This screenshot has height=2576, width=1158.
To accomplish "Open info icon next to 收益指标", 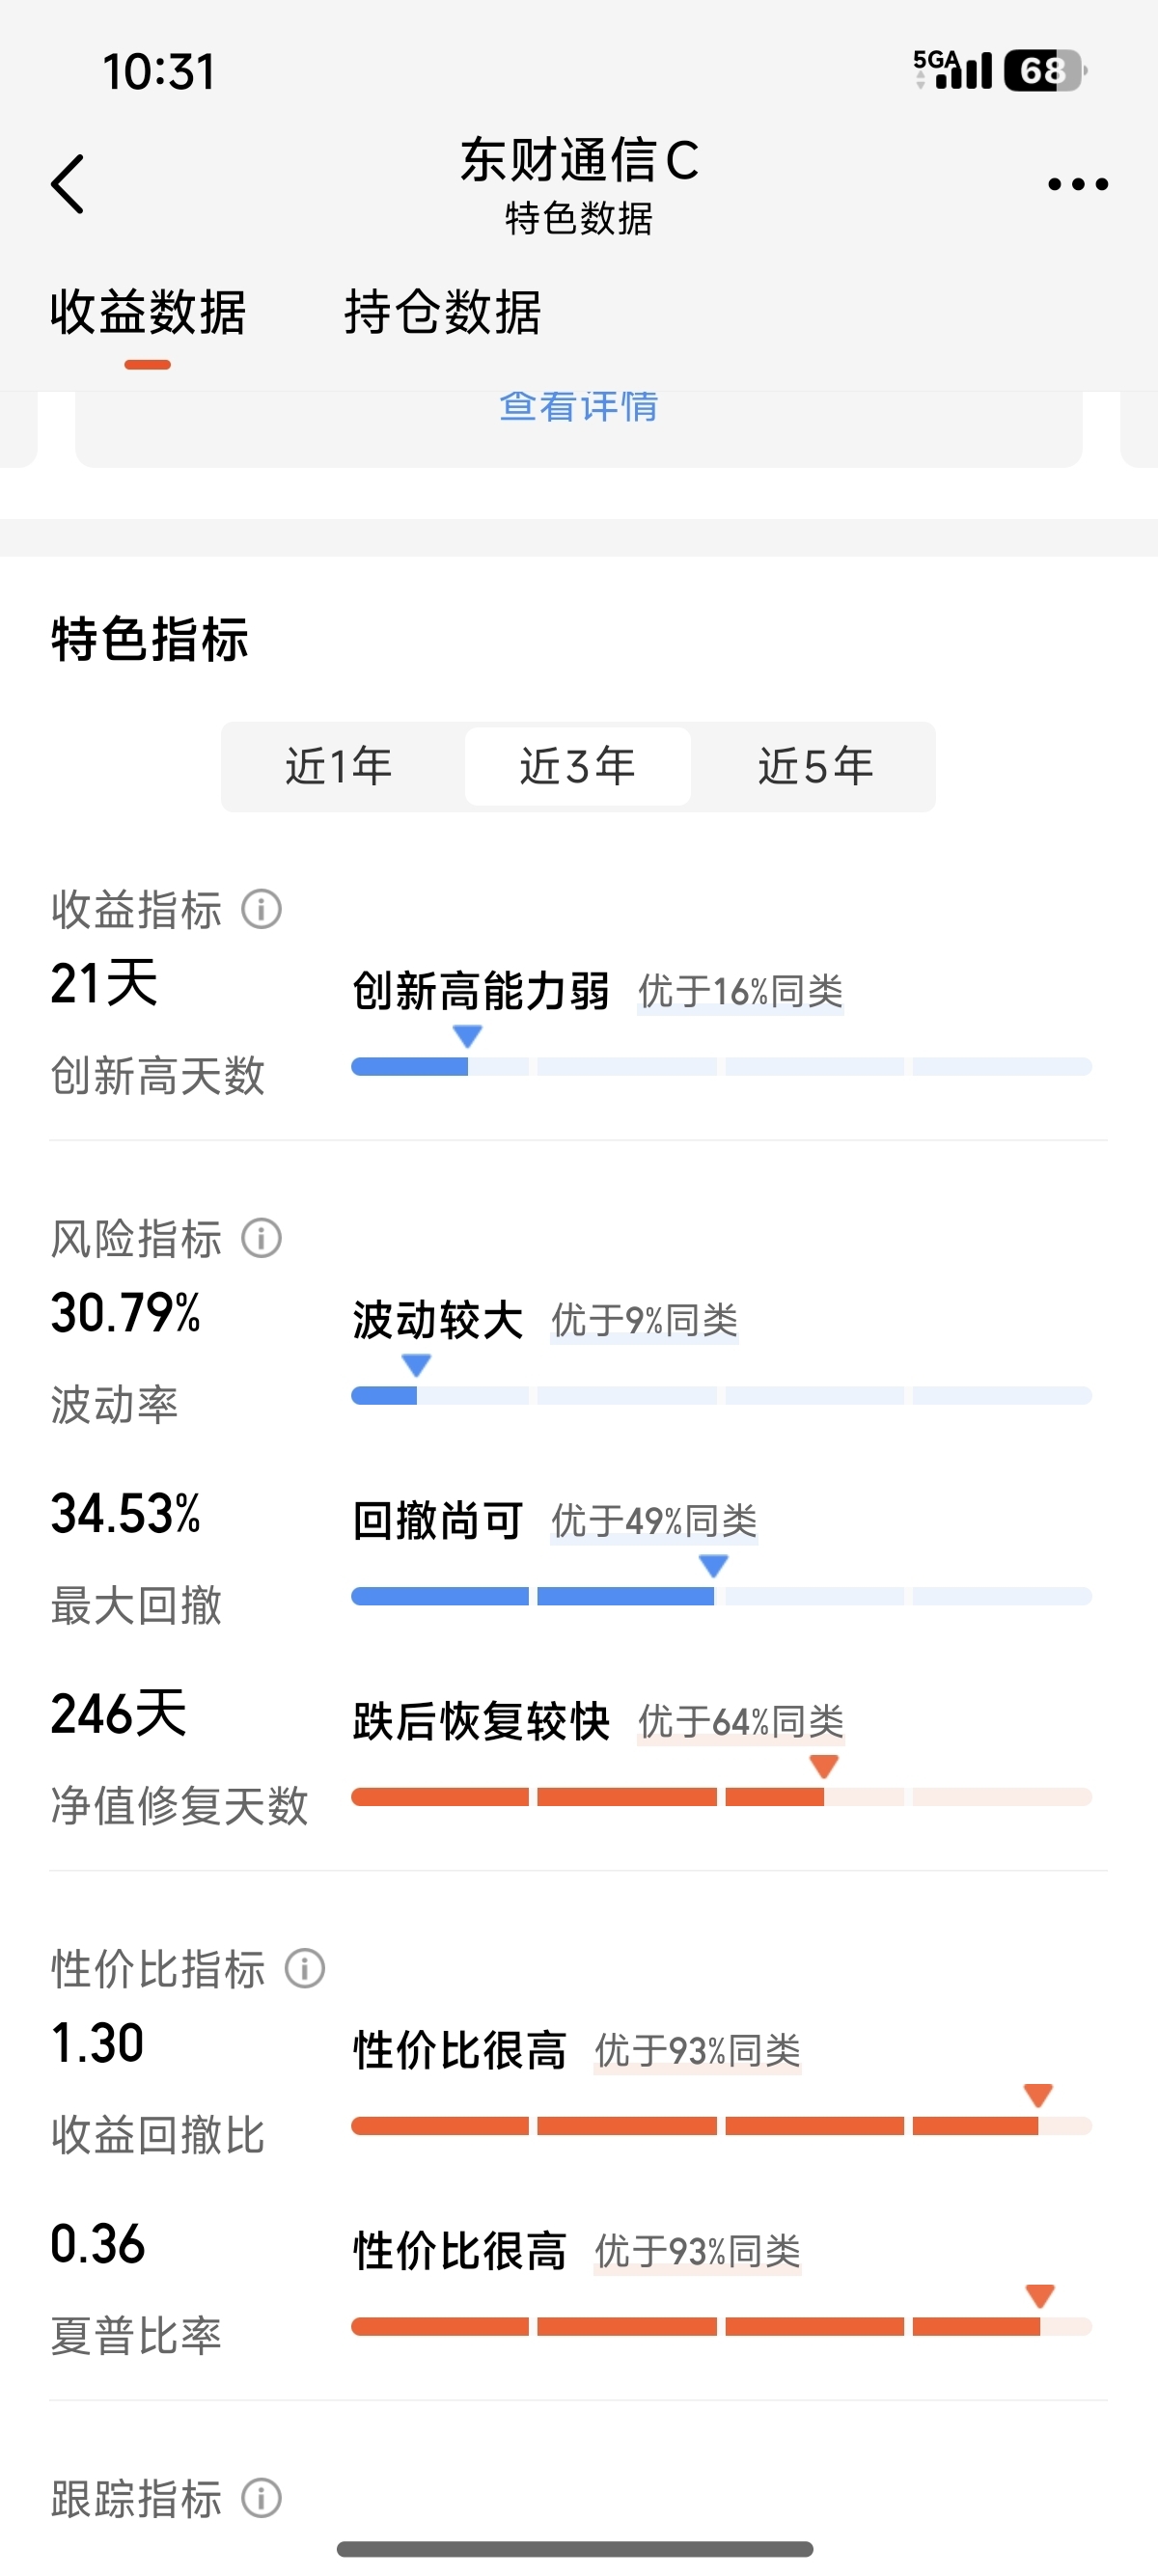I will (x=261, y=909).
